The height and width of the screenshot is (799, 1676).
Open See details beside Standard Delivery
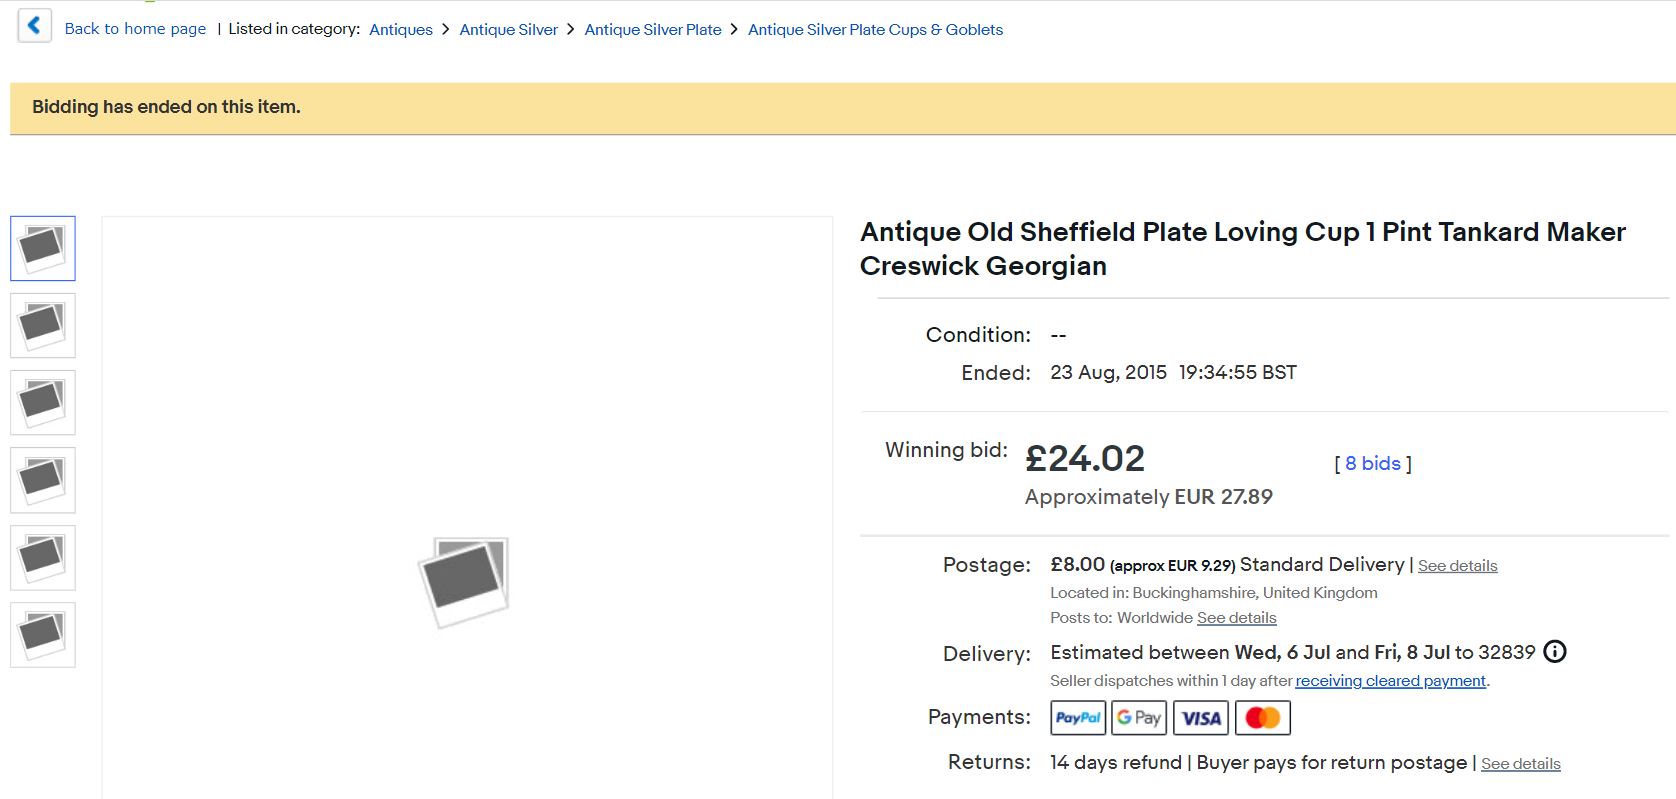coord(1458,566)
